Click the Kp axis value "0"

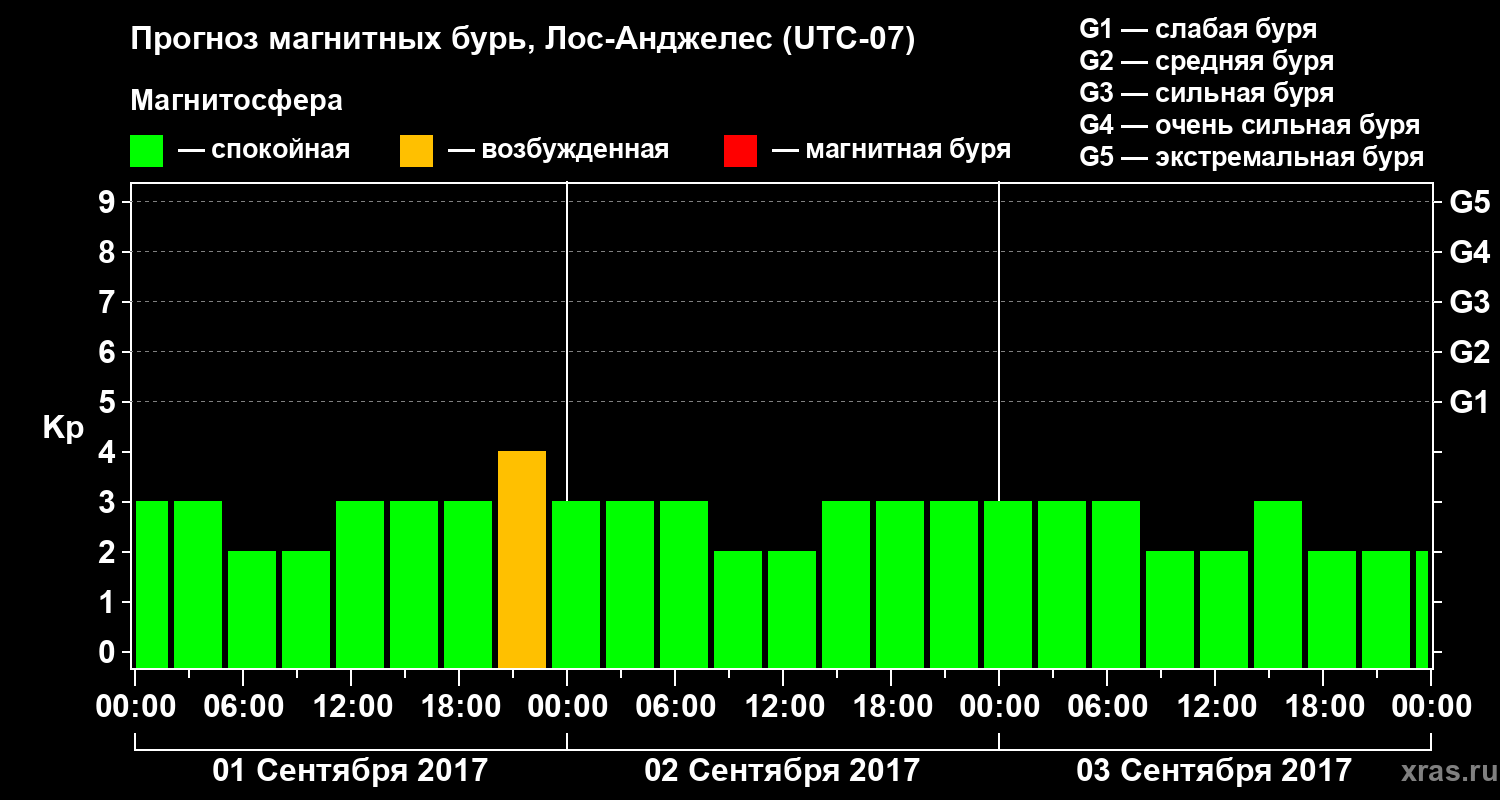pos(109,653)
